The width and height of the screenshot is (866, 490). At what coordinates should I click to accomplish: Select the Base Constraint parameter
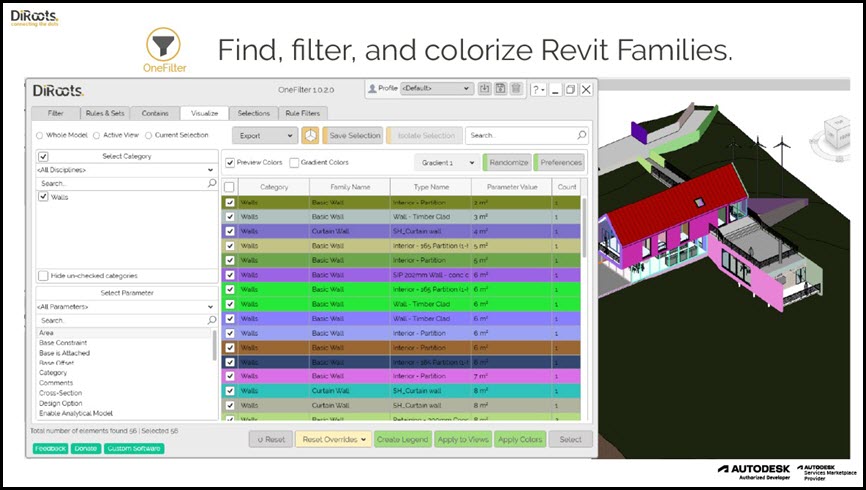point(124,343)
